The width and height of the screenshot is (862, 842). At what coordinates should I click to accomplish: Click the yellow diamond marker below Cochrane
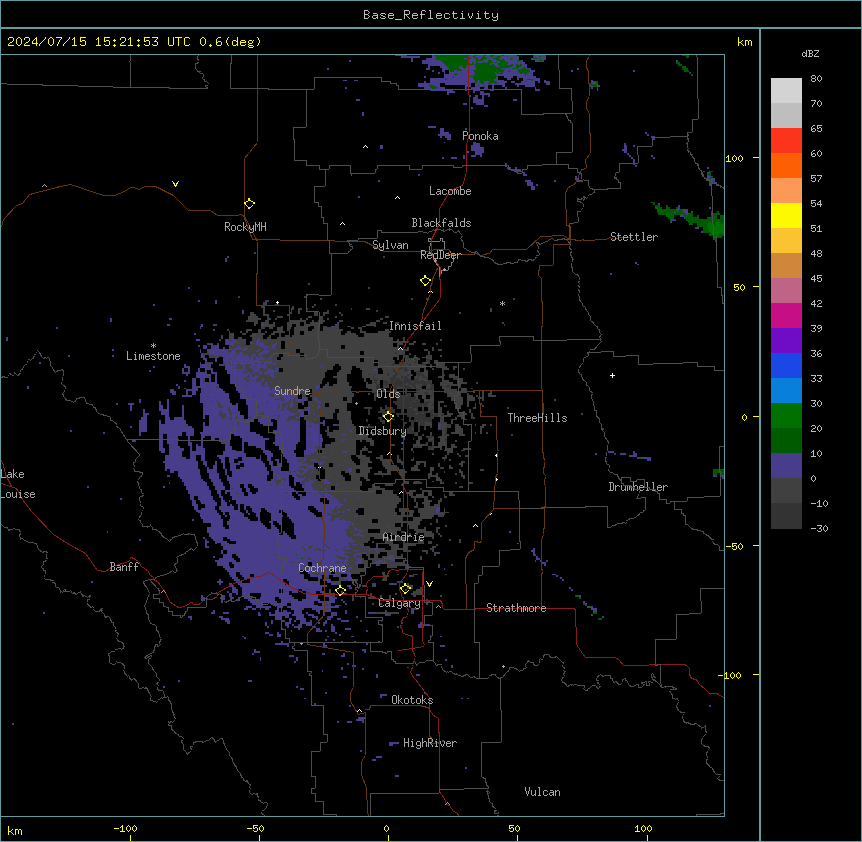point(340,591)
